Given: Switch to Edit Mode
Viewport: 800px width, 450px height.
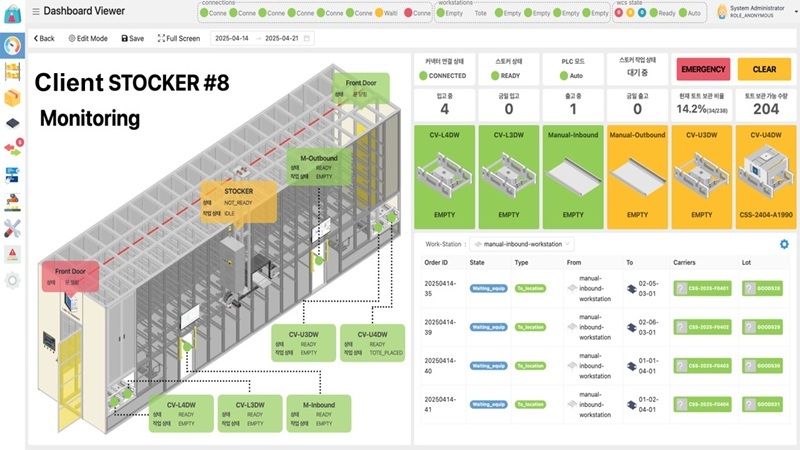Looking at the screenshot, I should [x=88, y=38].
